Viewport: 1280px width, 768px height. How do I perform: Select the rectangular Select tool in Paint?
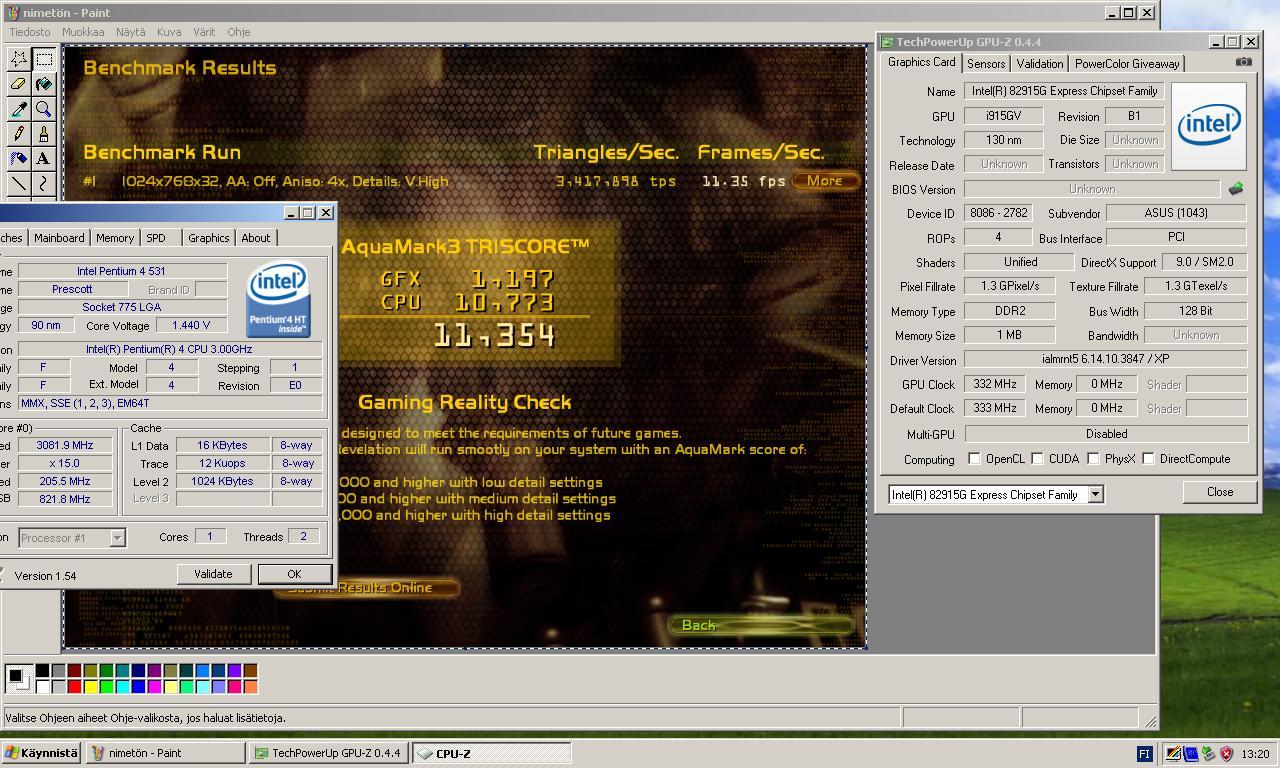point(43,59)
